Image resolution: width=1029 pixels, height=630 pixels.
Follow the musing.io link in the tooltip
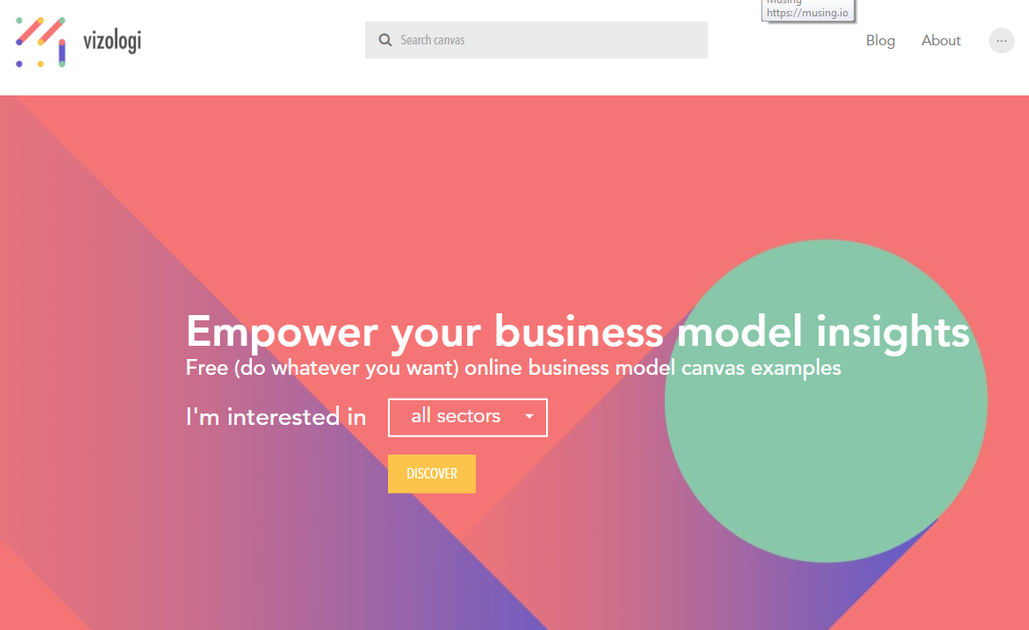coord(806,13)
